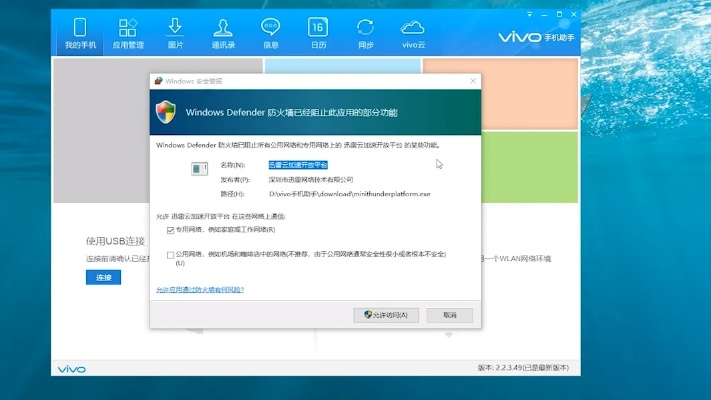The width and height of the screenshot is (711, 400).
Task: Click the version 2.2.3.49 status text
Action: tap(523, 367)
